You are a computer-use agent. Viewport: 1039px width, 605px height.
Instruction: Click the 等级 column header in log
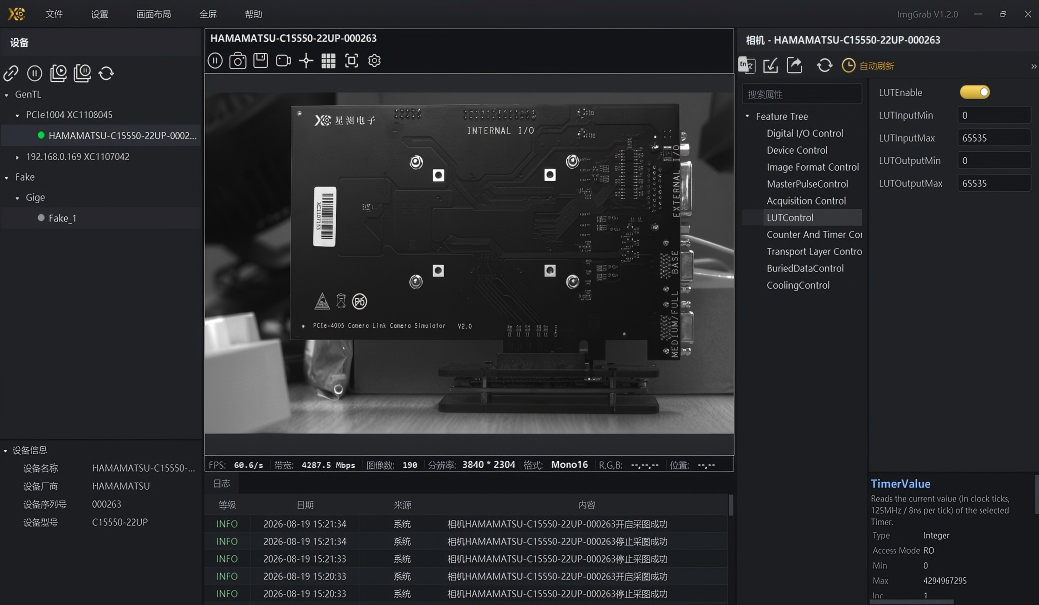(x=227, y=505)
